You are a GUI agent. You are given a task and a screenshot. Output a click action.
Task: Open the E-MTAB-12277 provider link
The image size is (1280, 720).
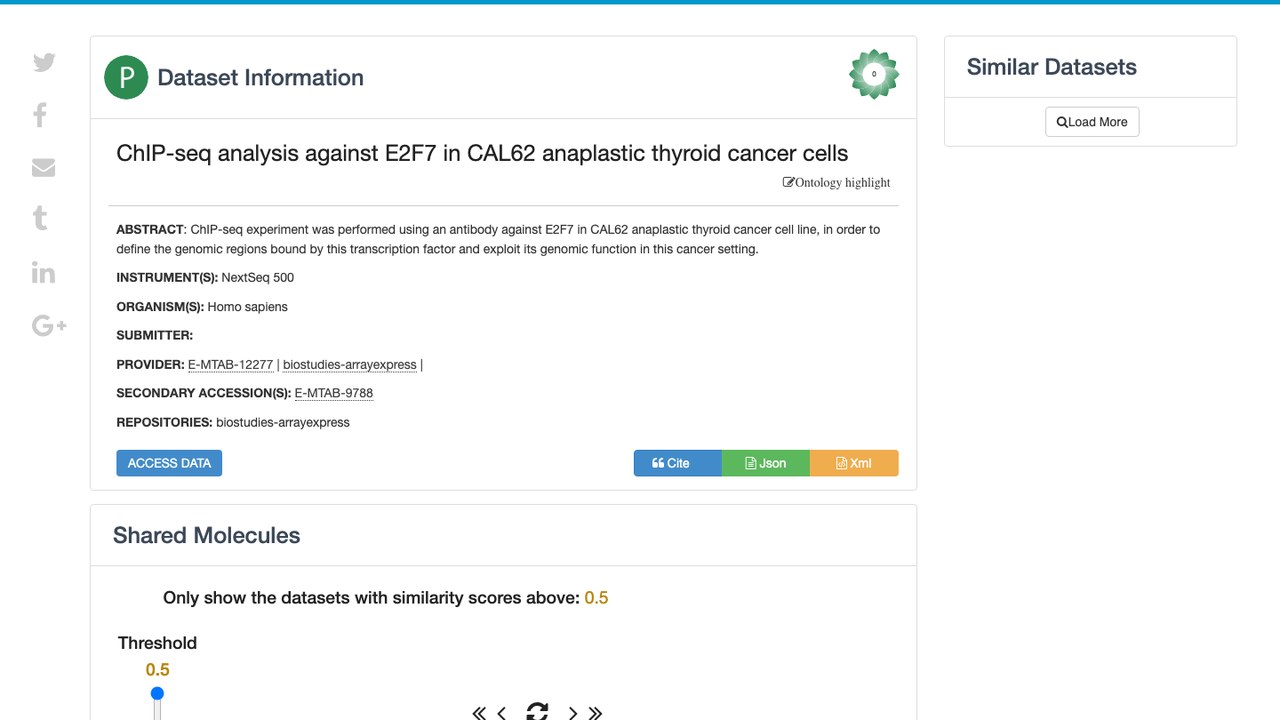point(230,365)
